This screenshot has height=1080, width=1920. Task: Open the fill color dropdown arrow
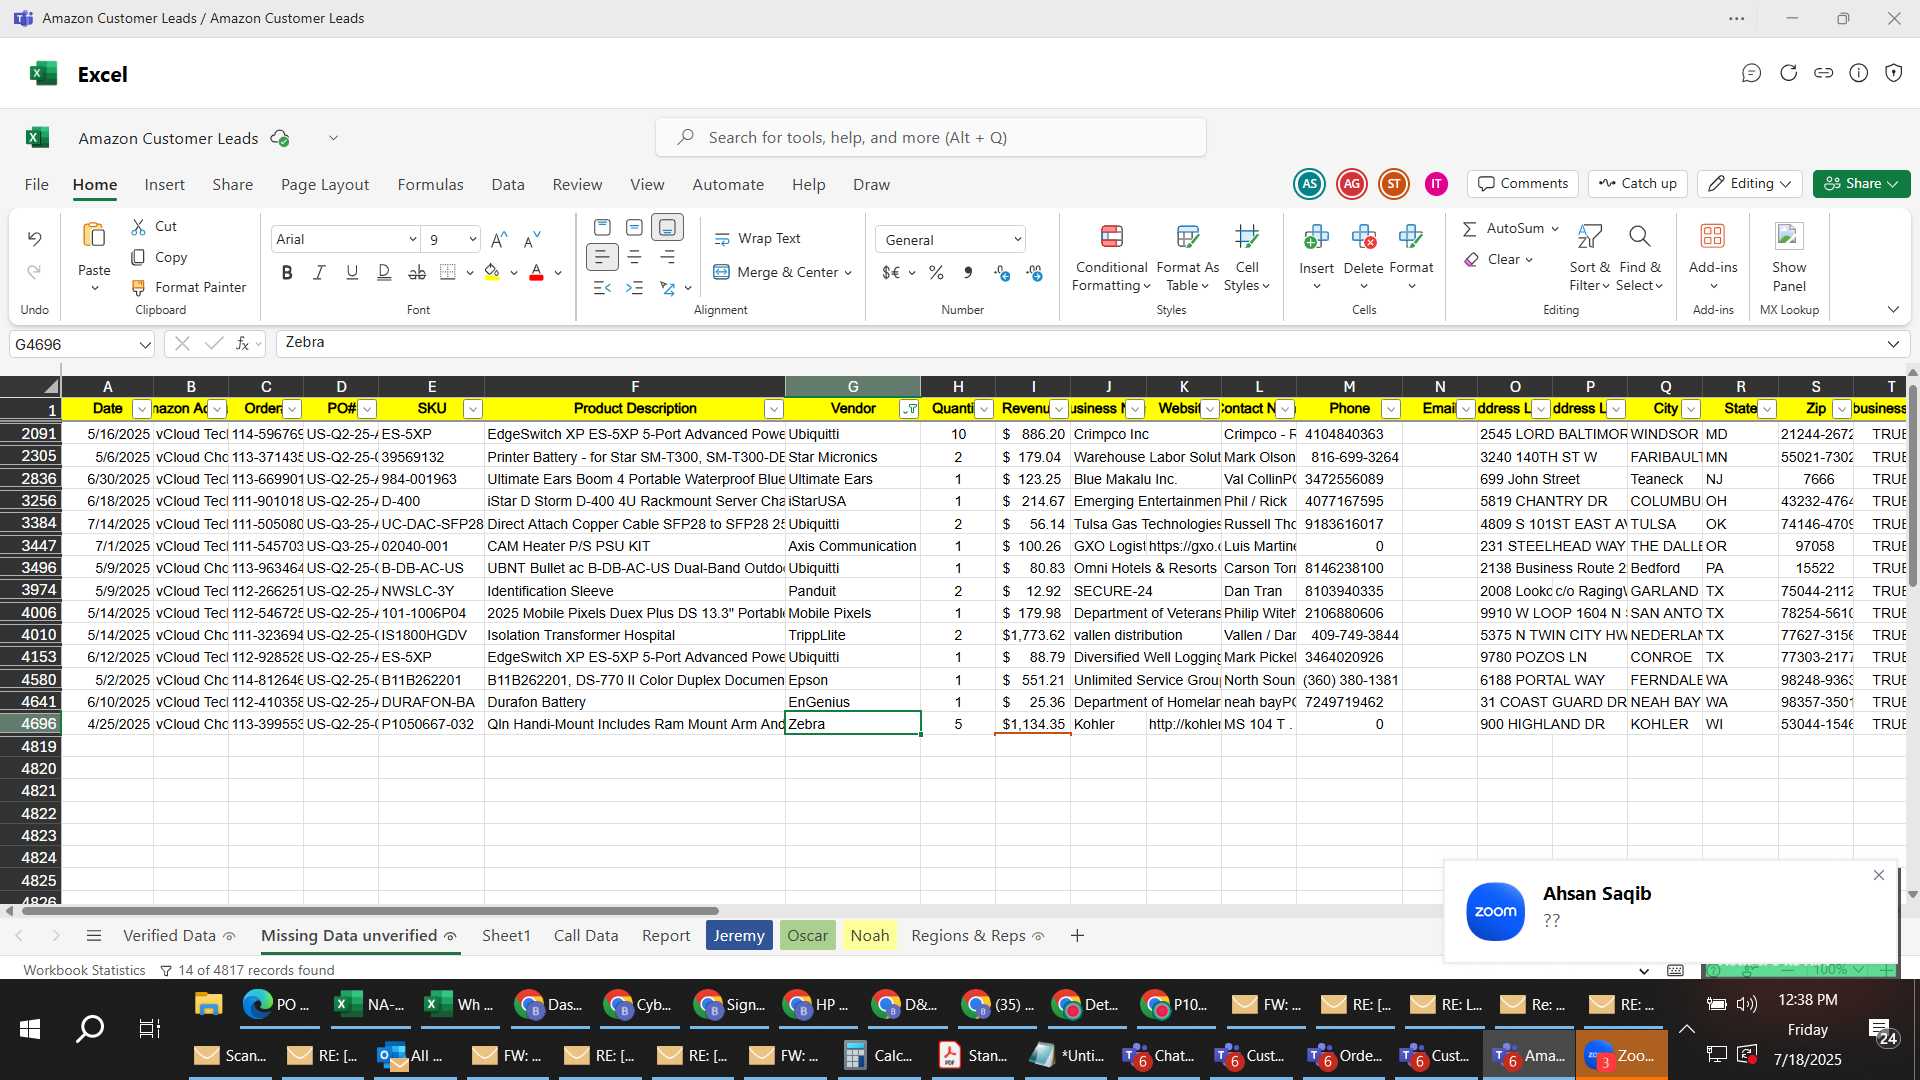(x=514, y=273)
